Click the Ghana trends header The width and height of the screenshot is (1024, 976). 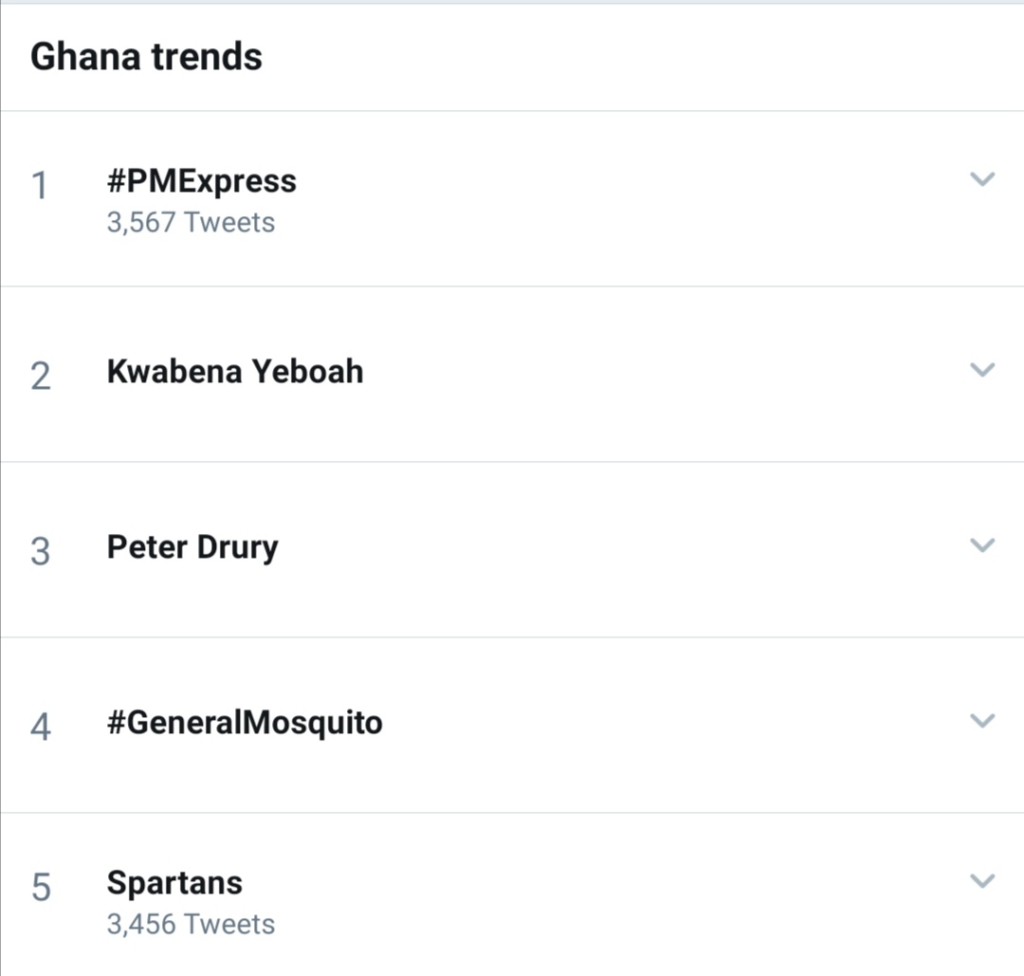[x=146, y=56]
